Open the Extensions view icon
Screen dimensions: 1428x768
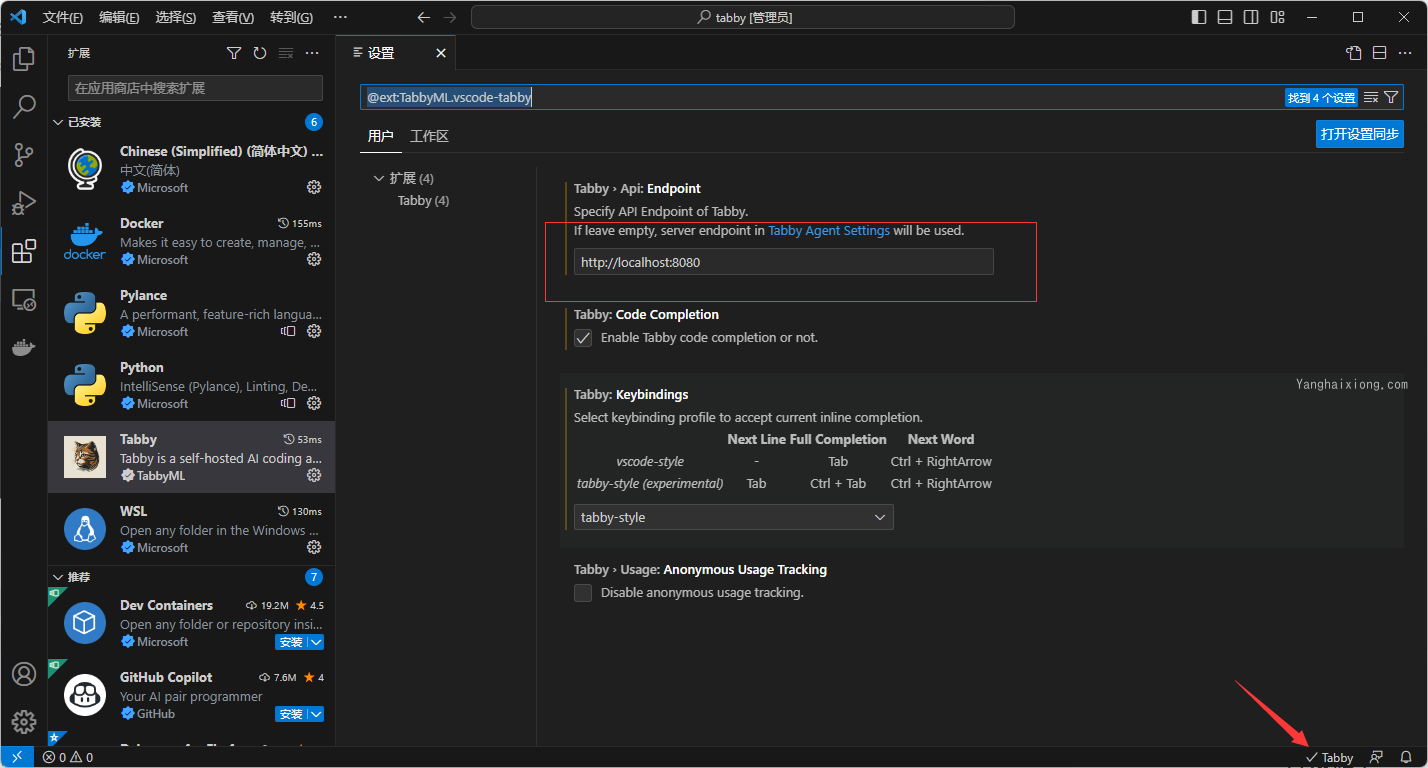24,251
